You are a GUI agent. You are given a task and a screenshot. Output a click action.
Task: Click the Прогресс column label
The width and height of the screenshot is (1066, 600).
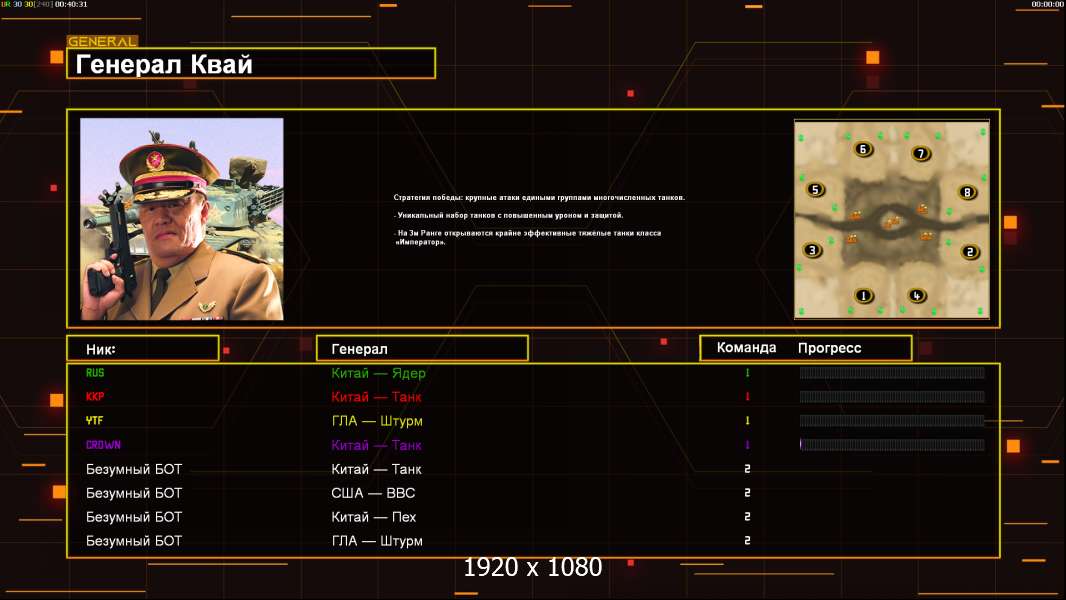tap(829, 348)
